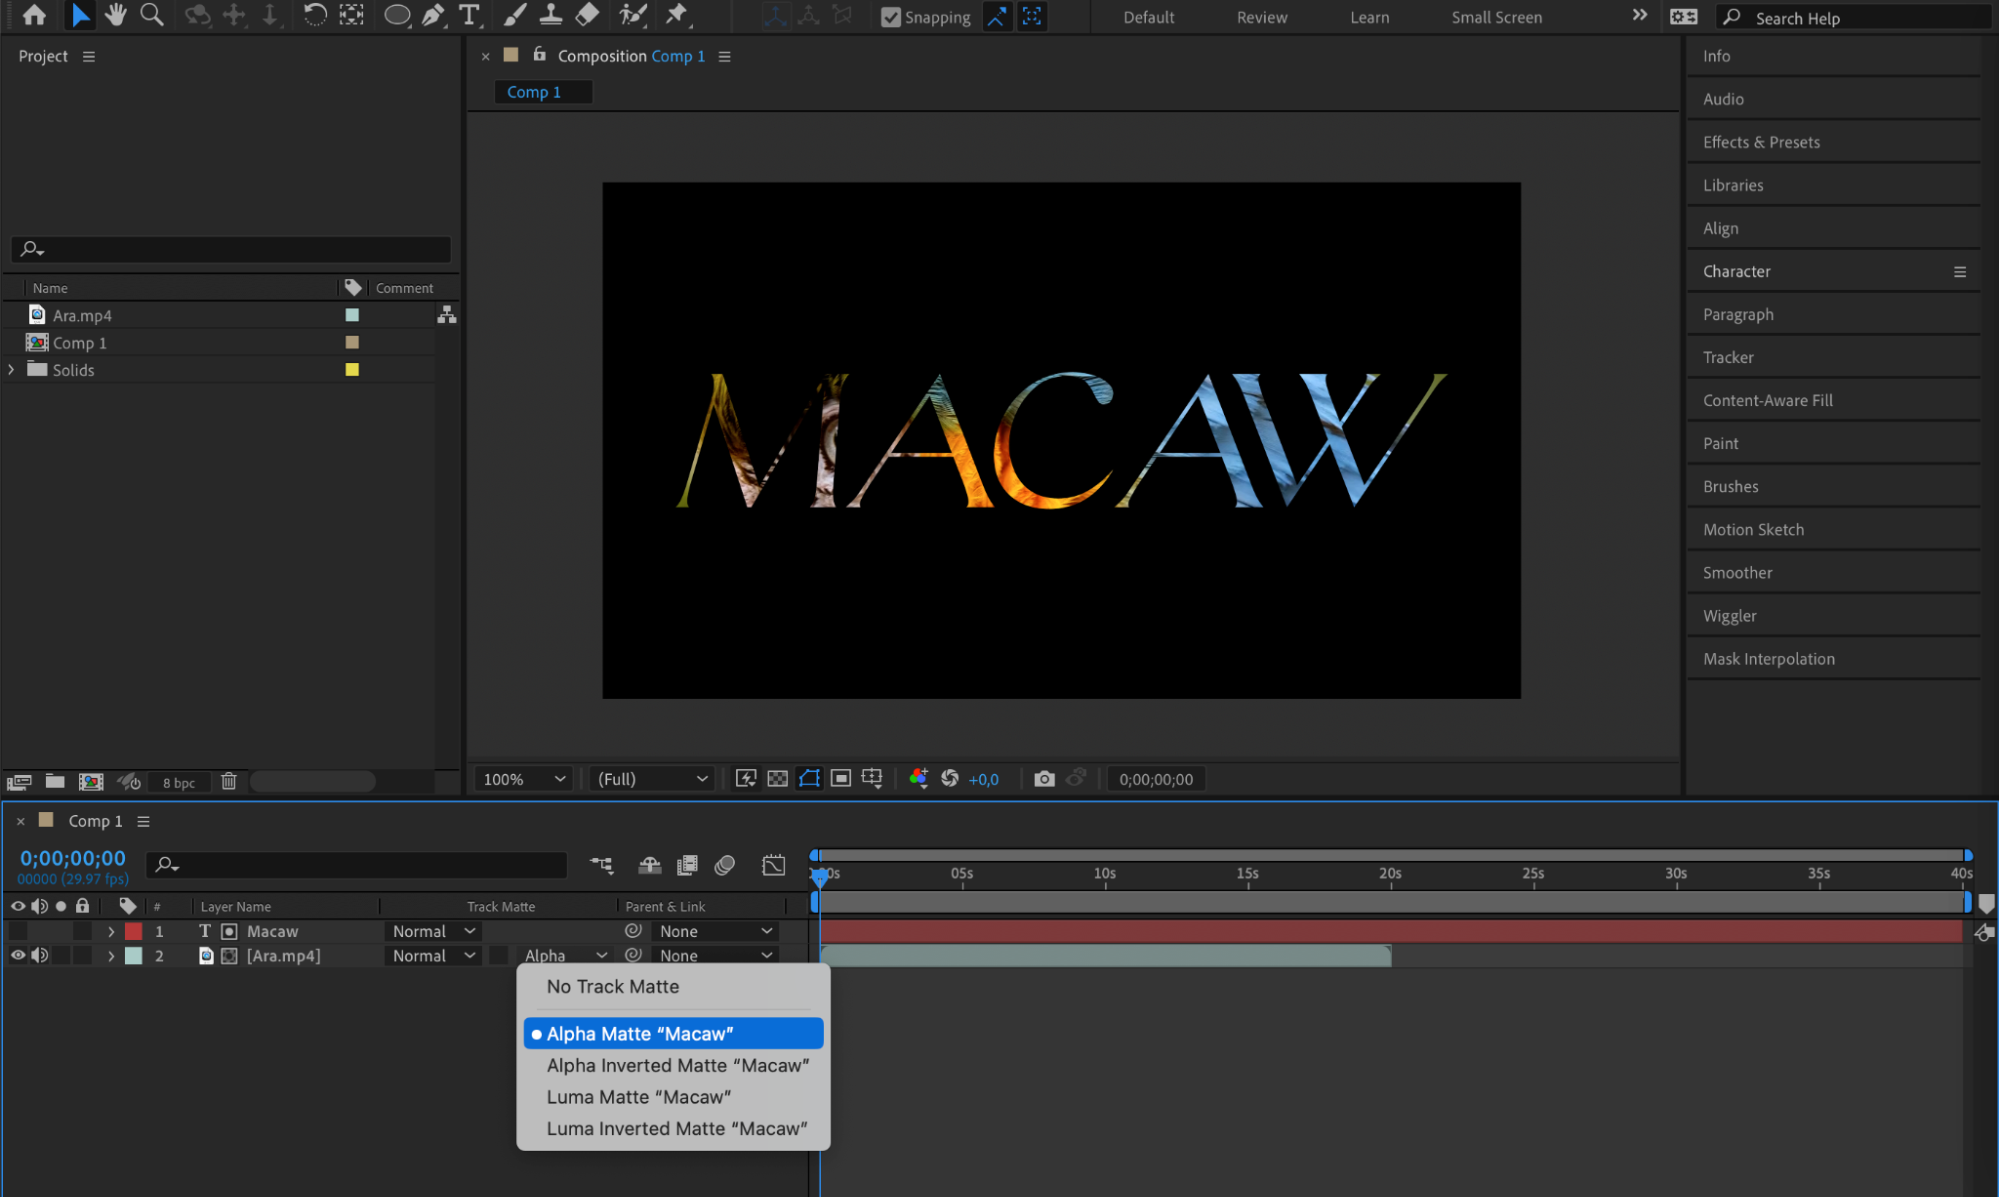Viewport: 1999px width, 1197px height.
Task: Select the Ellipse shape tool
Action: 396,15
